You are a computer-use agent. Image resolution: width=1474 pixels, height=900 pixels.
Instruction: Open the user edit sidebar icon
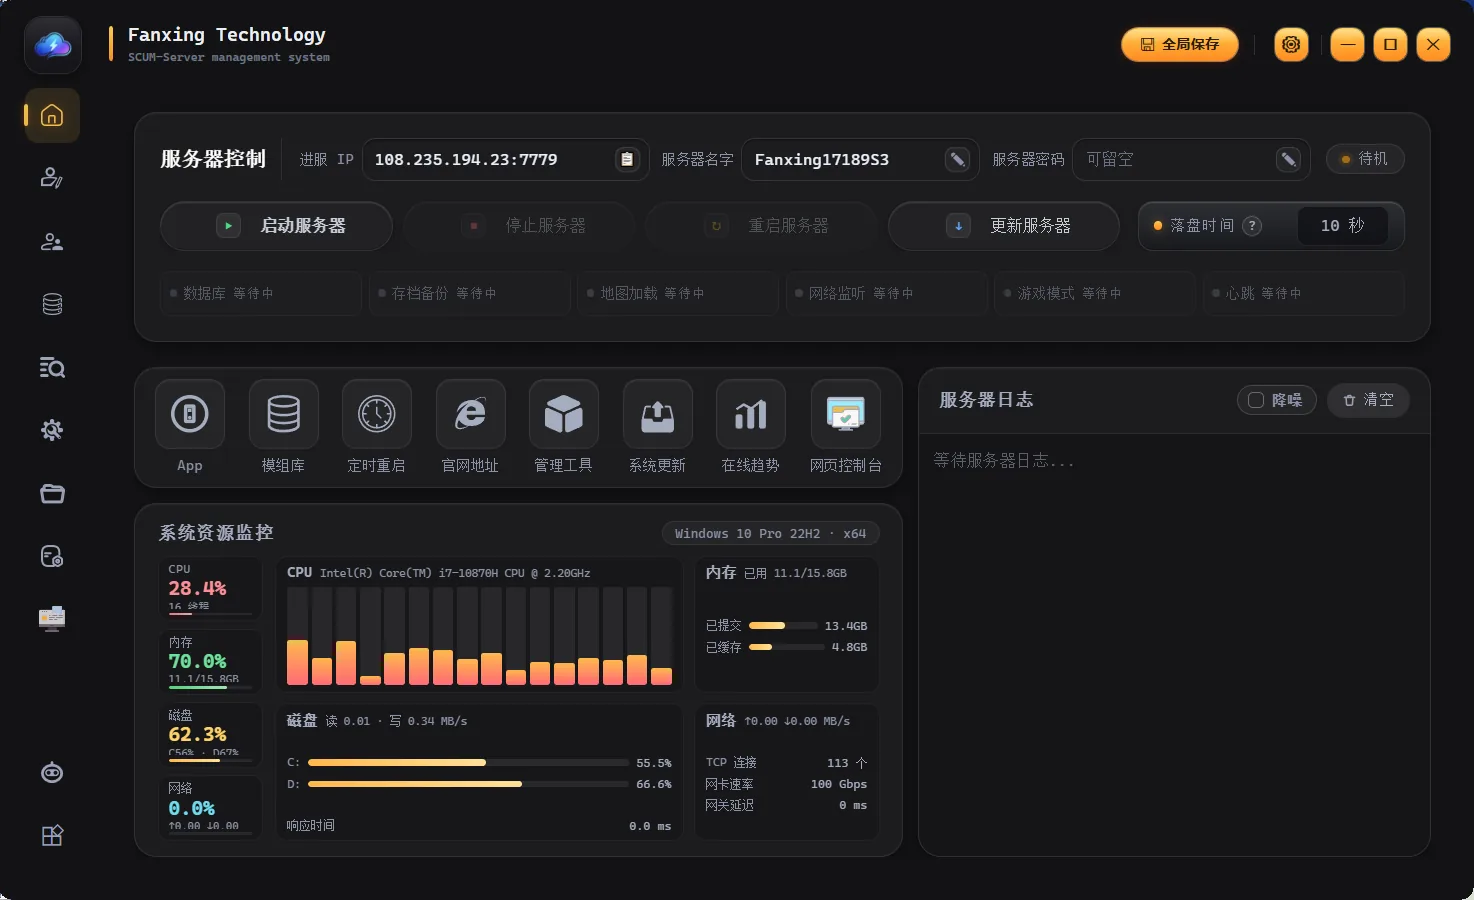(52, 178)
